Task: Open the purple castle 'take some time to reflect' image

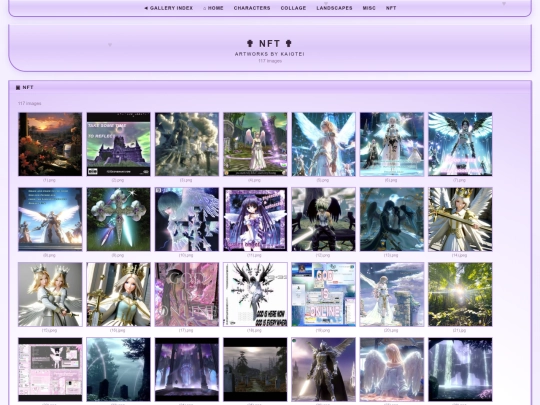Action: (x=118, y=144)
